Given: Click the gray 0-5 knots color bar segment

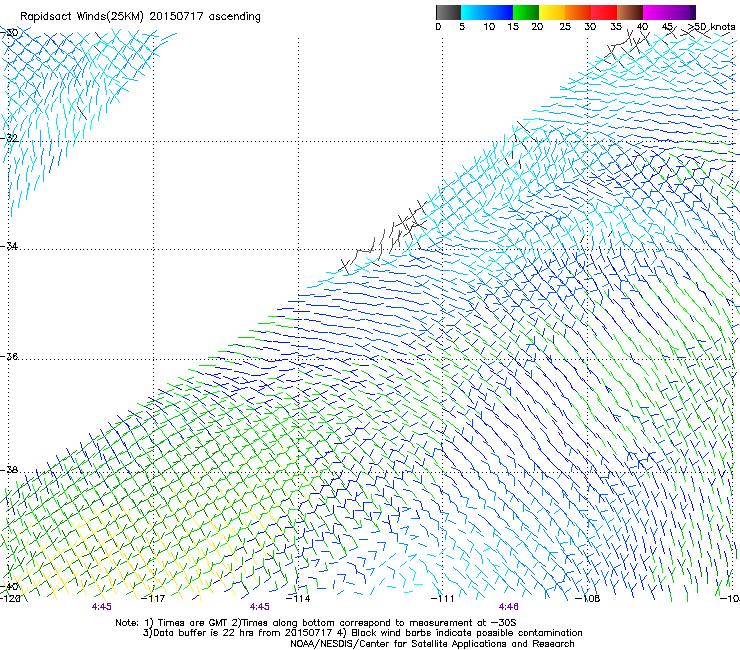Looking at the screenshot, I should [x=448, y=12].
